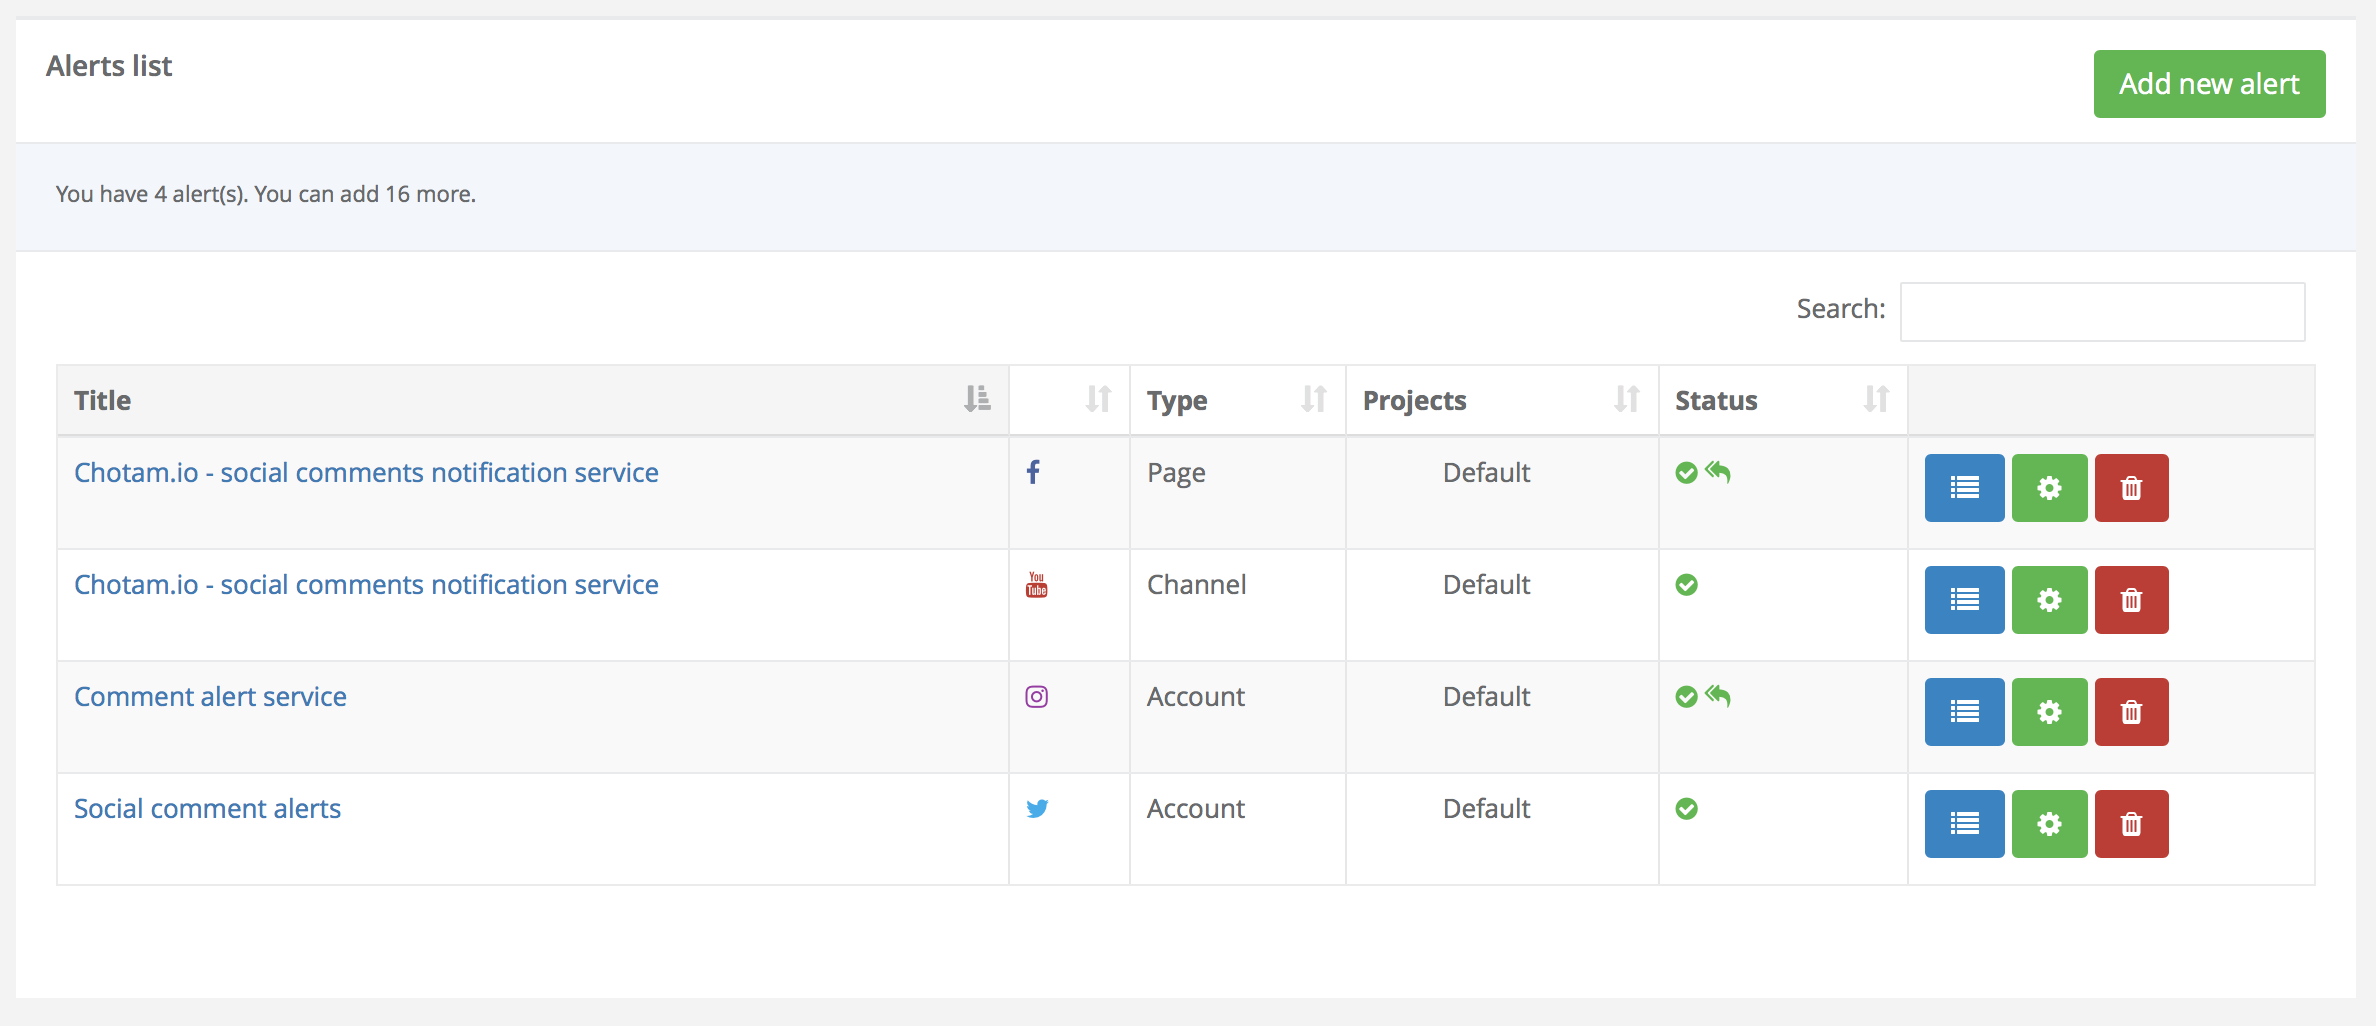Delete the YouTube Channel alert
2376x1026 pixels.
pos(2131,600)
